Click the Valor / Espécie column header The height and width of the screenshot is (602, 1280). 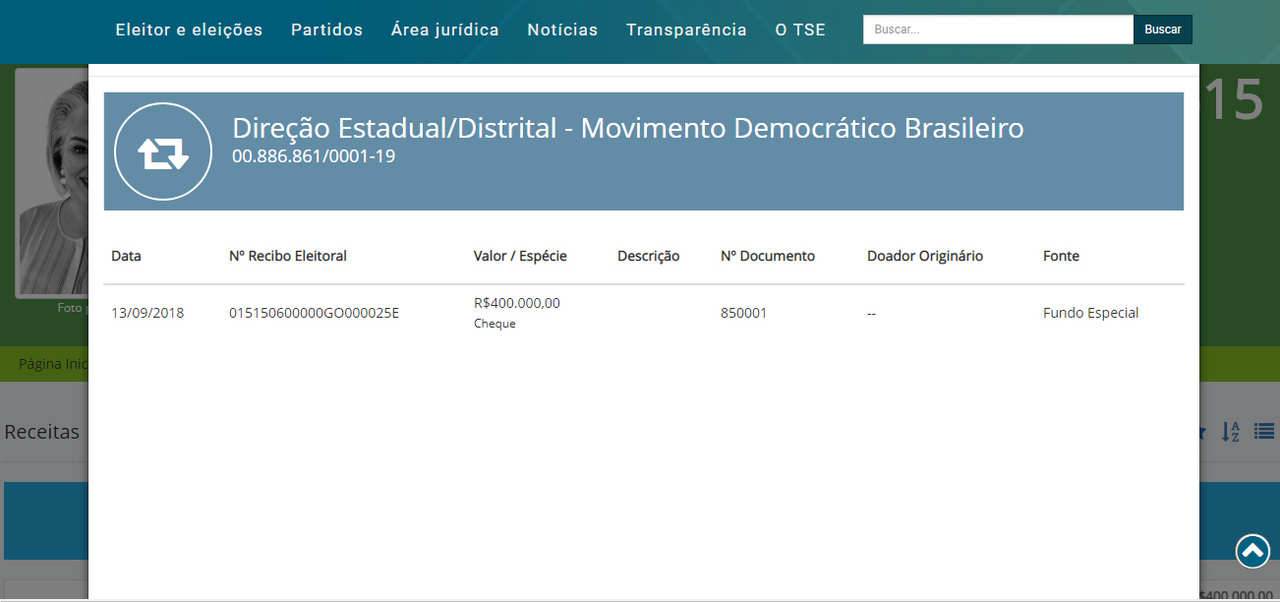pyautogui.click(x=520, y=256)
